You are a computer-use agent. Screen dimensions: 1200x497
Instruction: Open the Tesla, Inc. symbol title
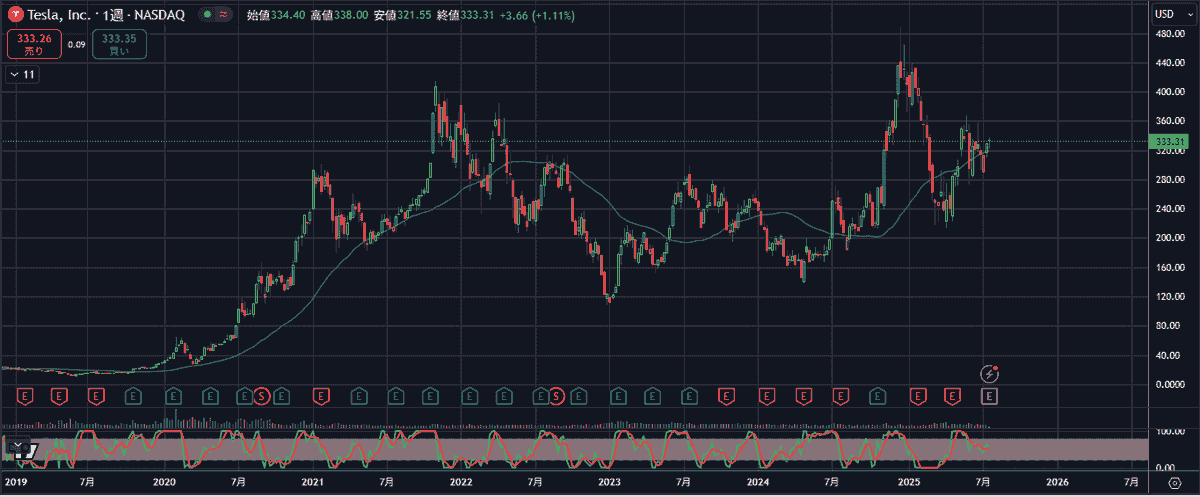point(60,15)
